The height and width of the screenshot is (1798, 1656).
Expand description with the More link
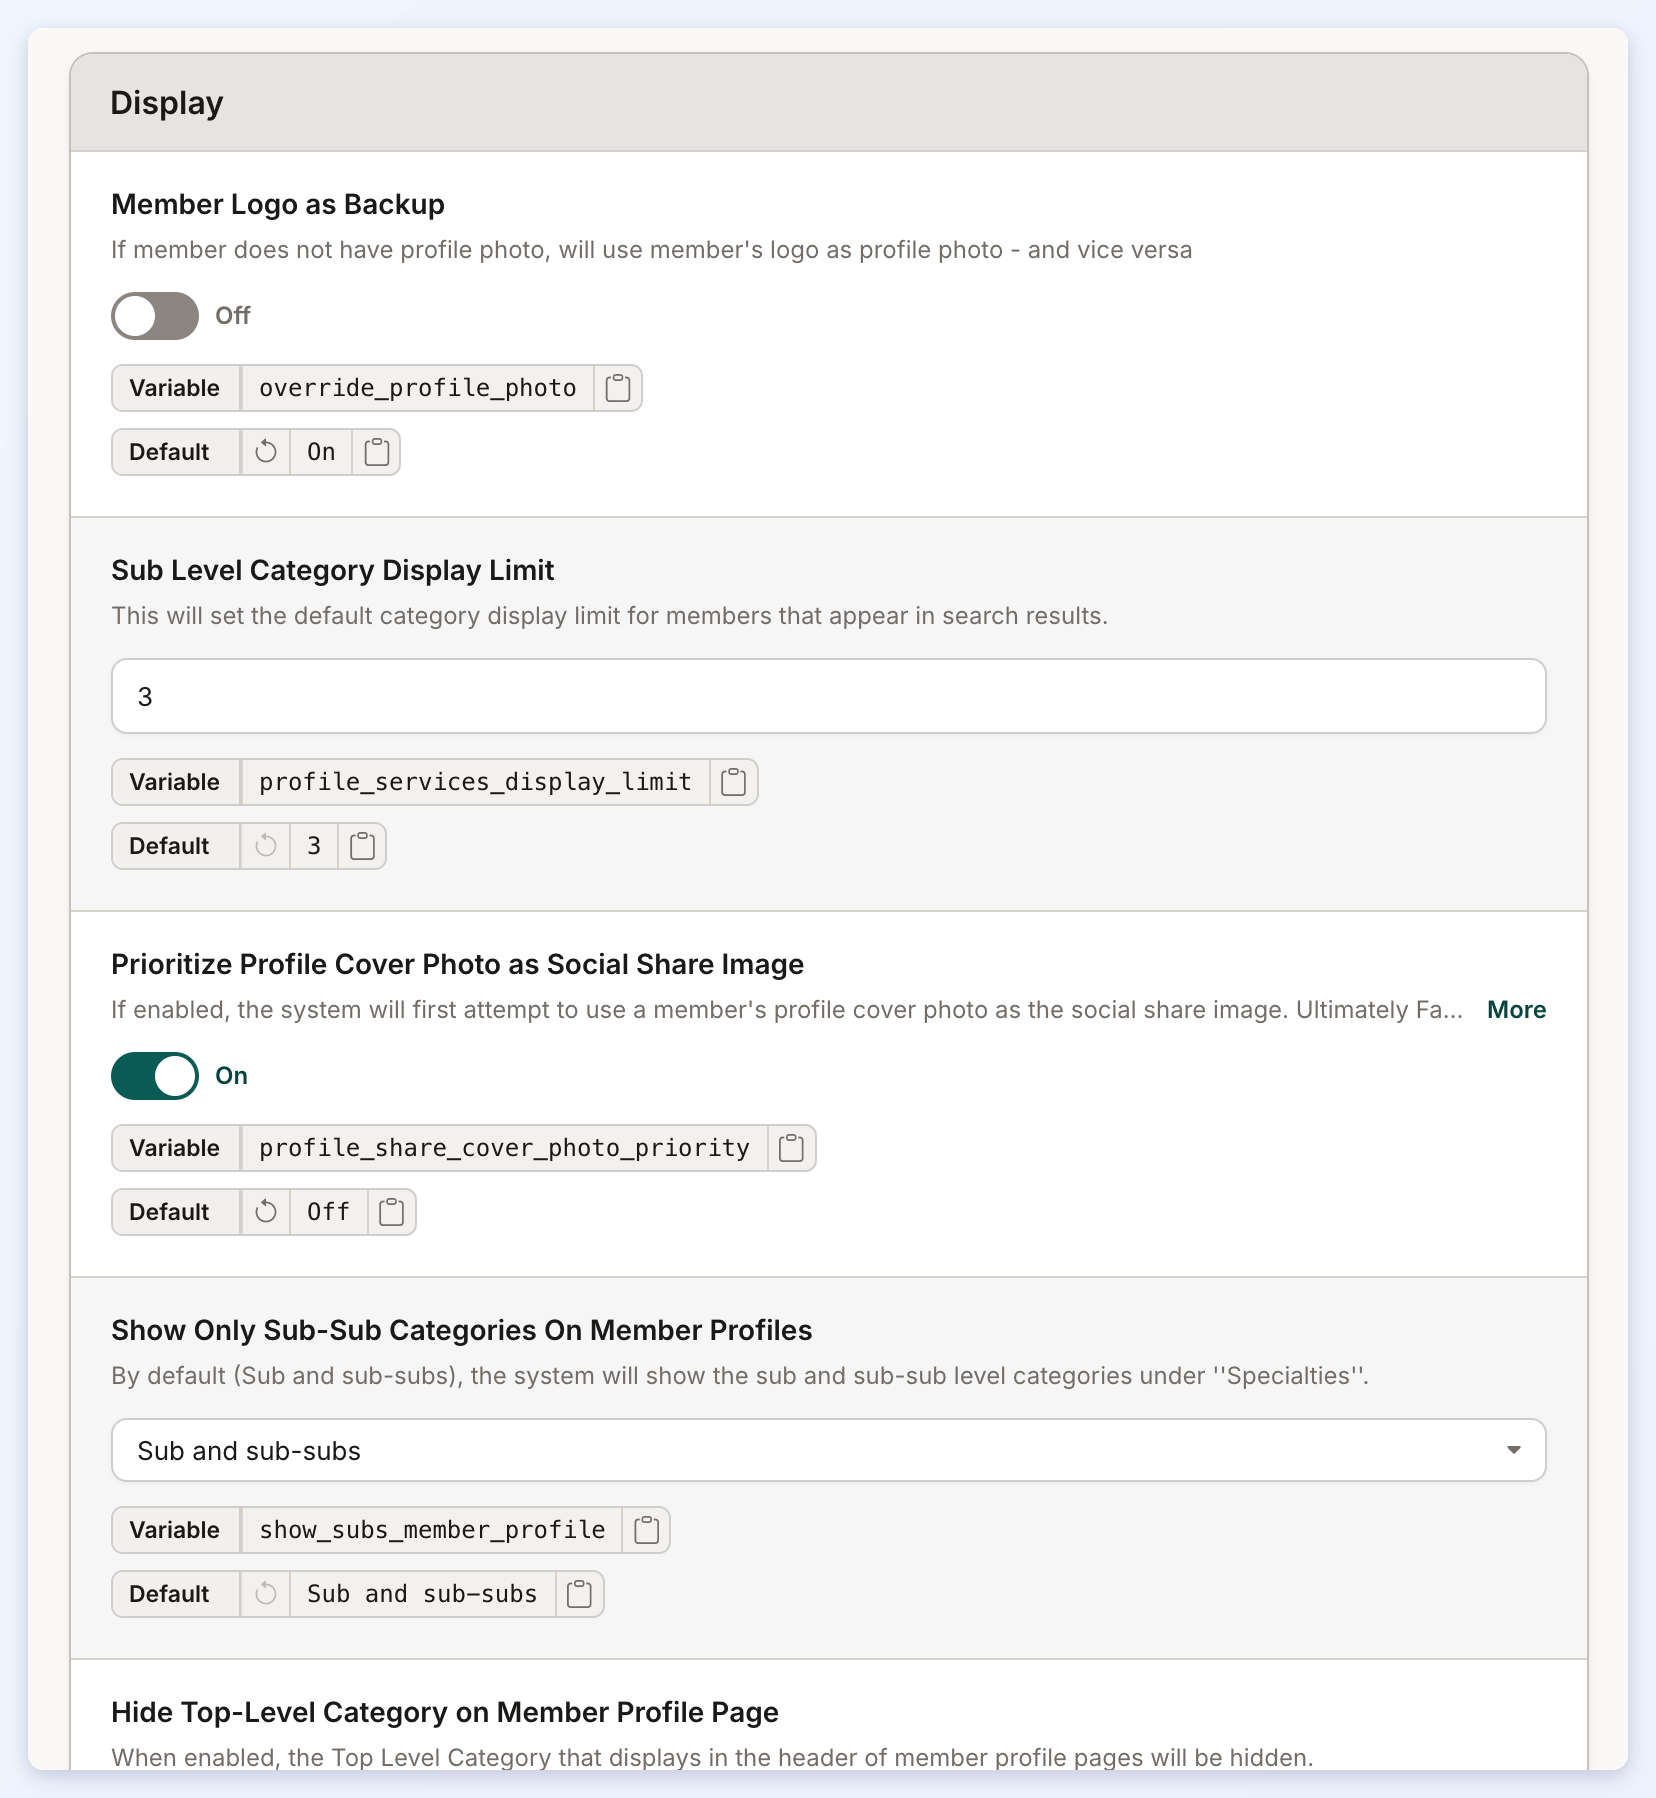pos(1516,1010)
